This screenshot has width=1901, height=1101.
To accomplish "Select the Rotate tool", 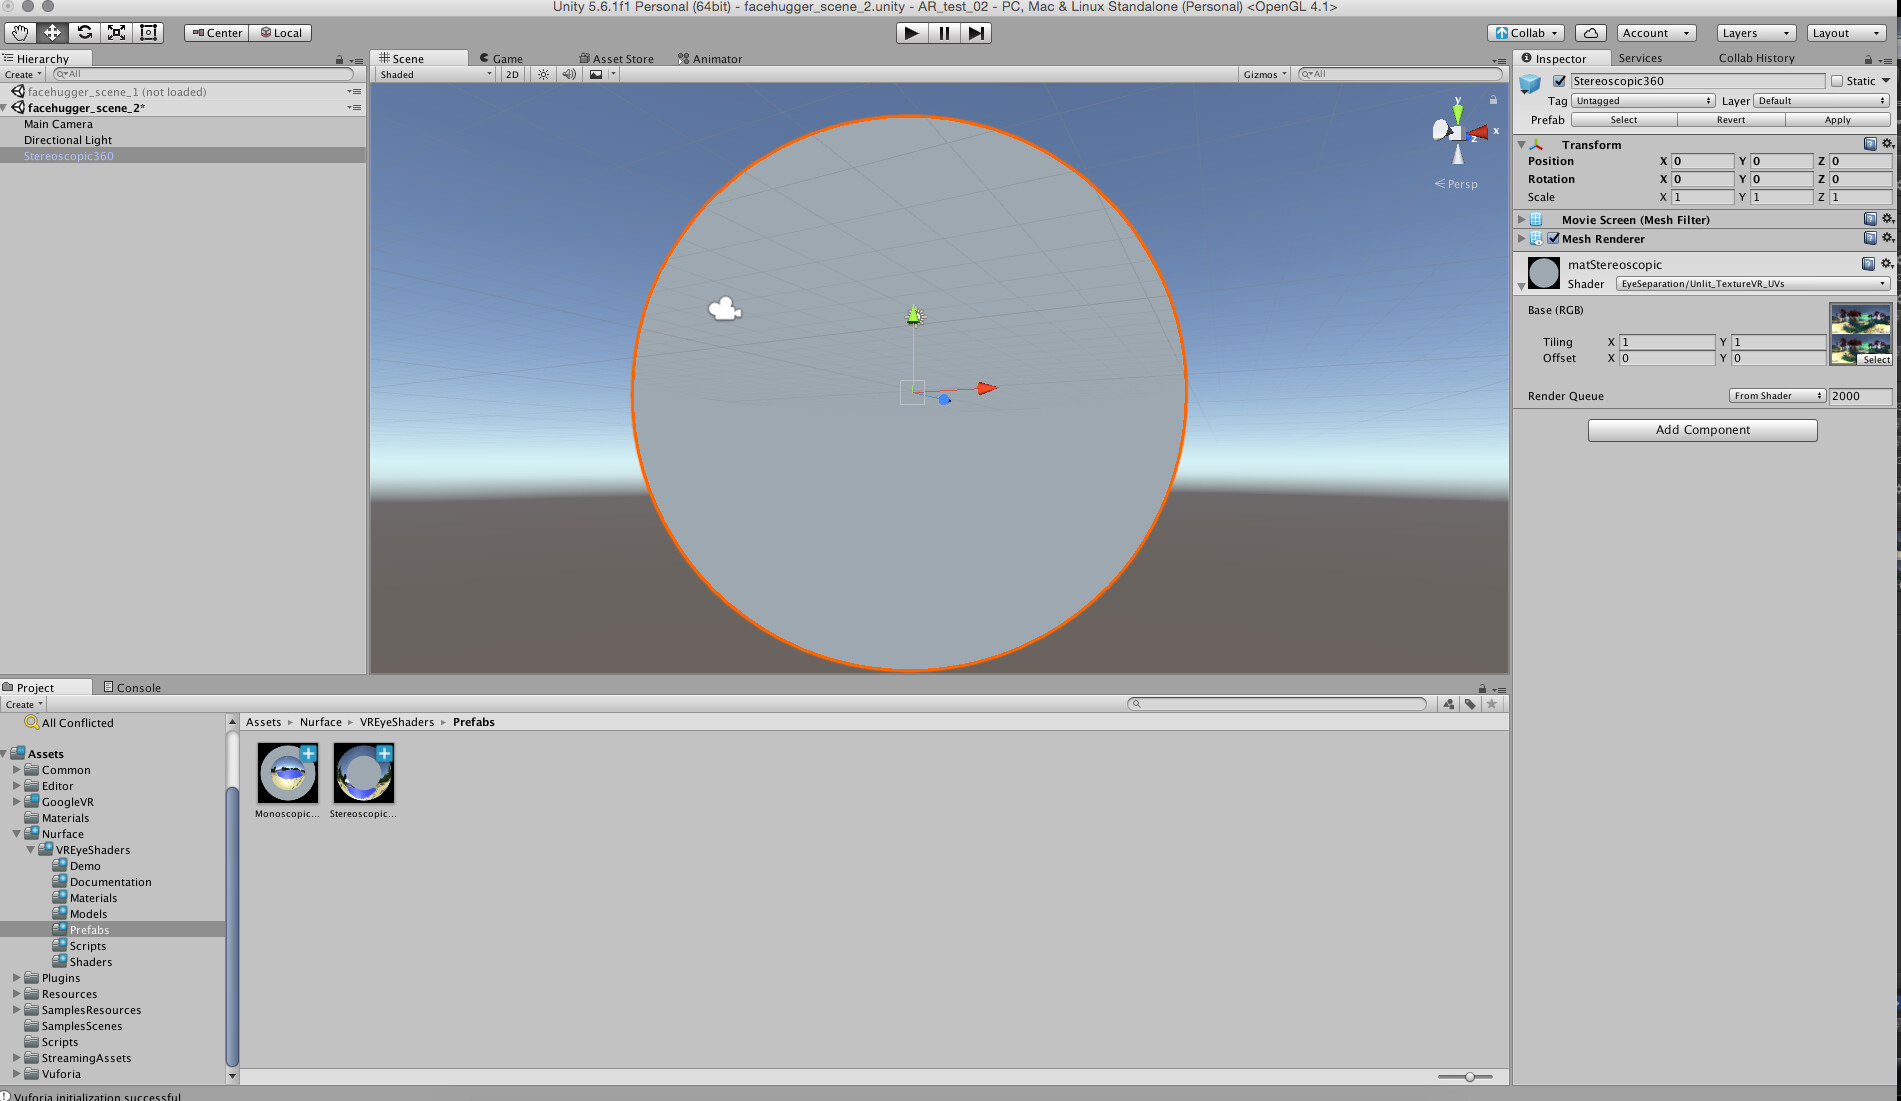I will [84, 33].
